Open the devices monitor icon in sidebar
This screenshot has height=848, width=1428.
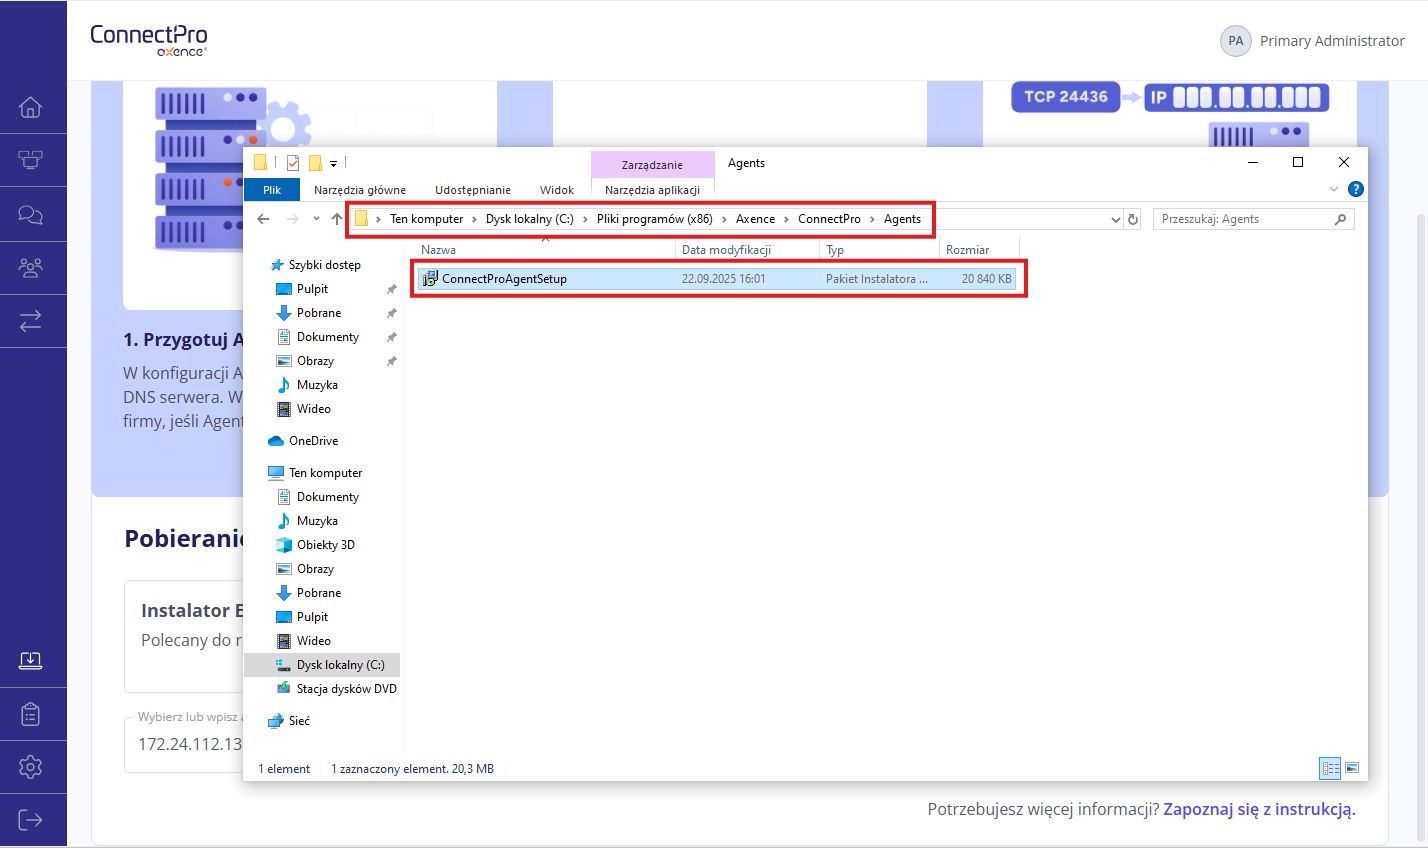coord(31,160)
